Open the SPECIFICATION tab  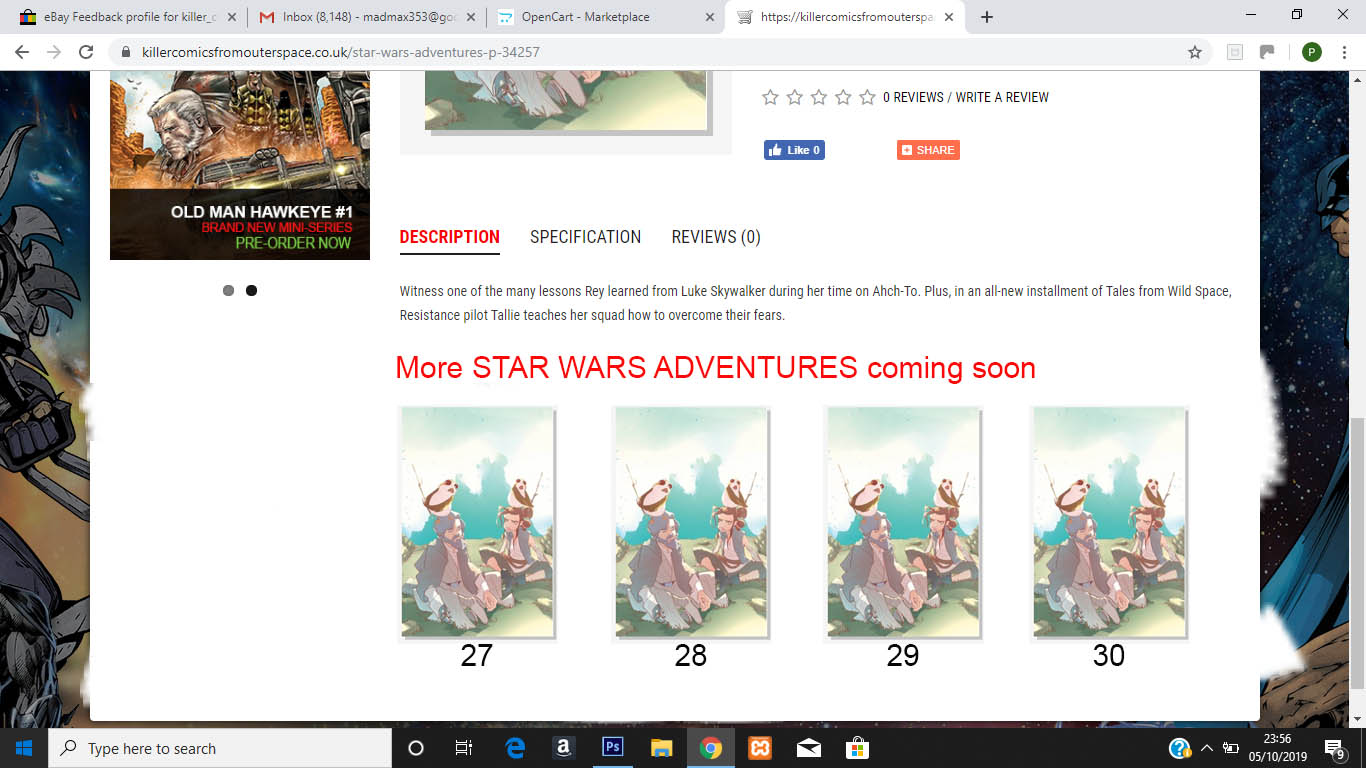pos(585,237)
